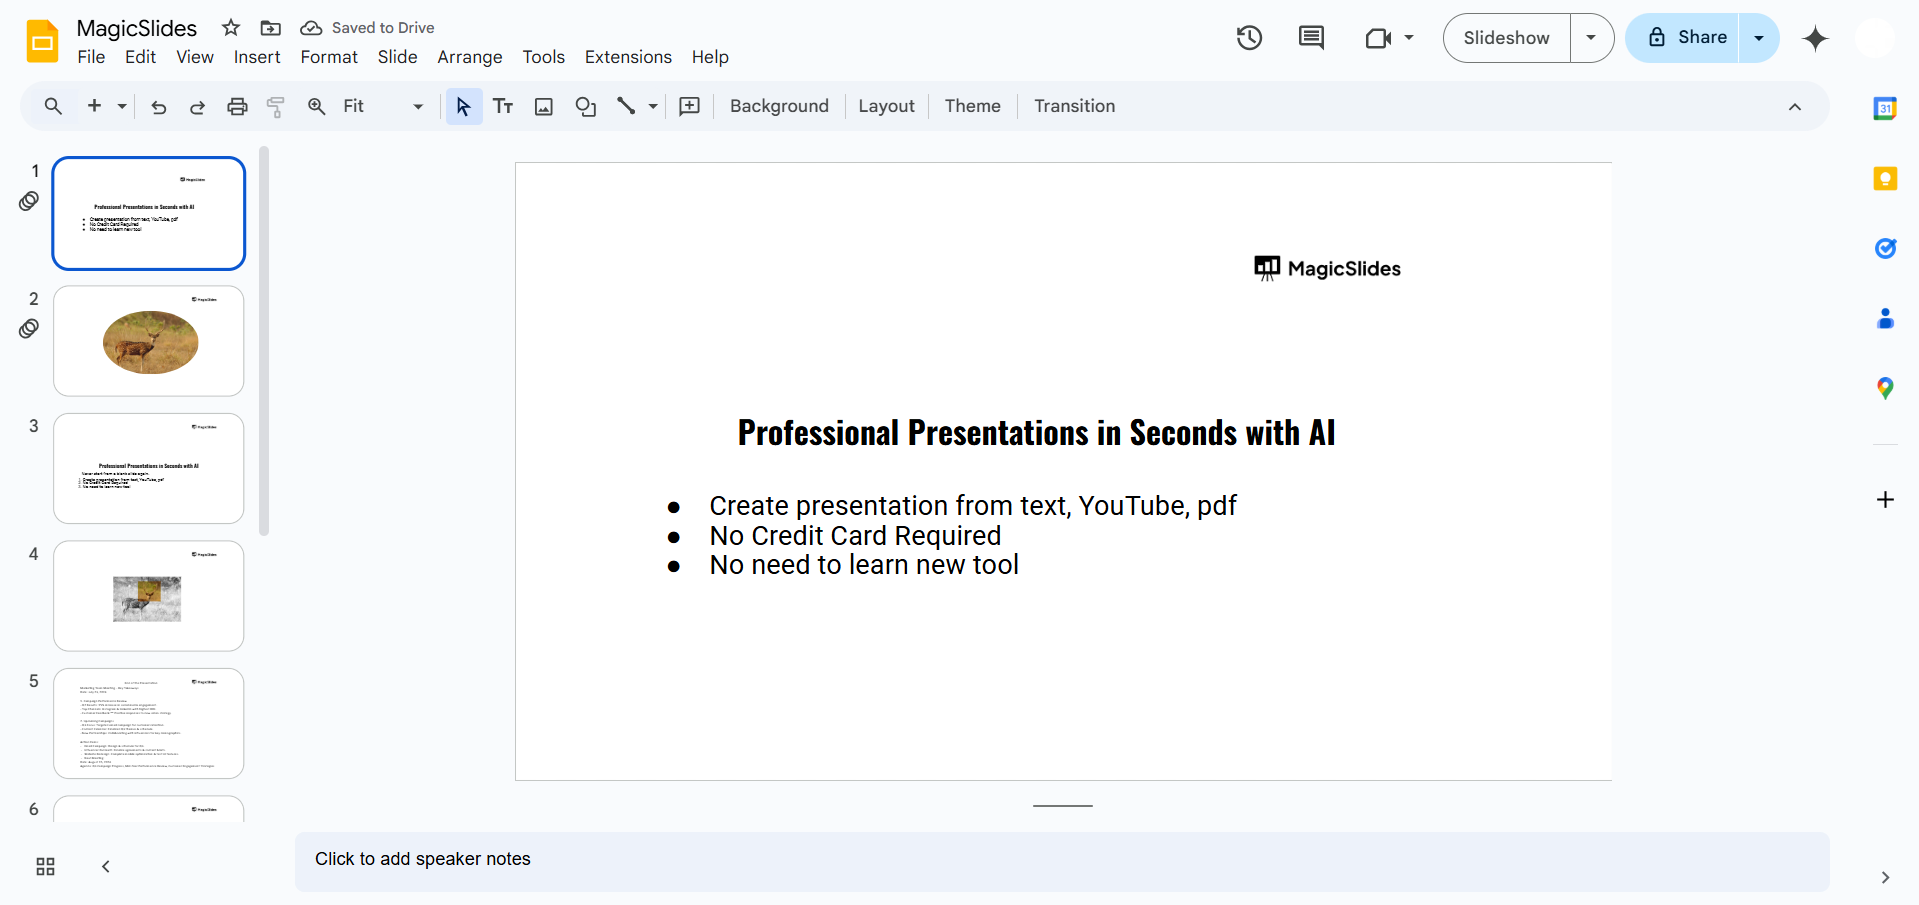Open the Insert menu

pos(257,57)
